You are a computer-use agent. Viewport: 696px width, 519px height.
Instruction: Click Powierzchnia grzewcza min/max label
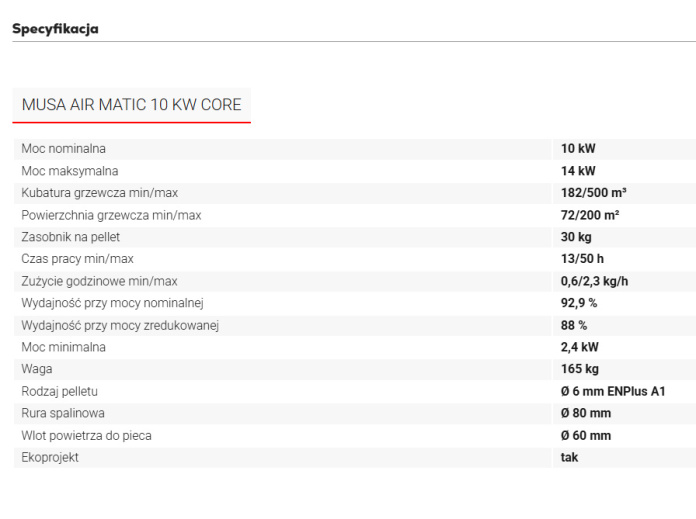click(x=111, y=215)
